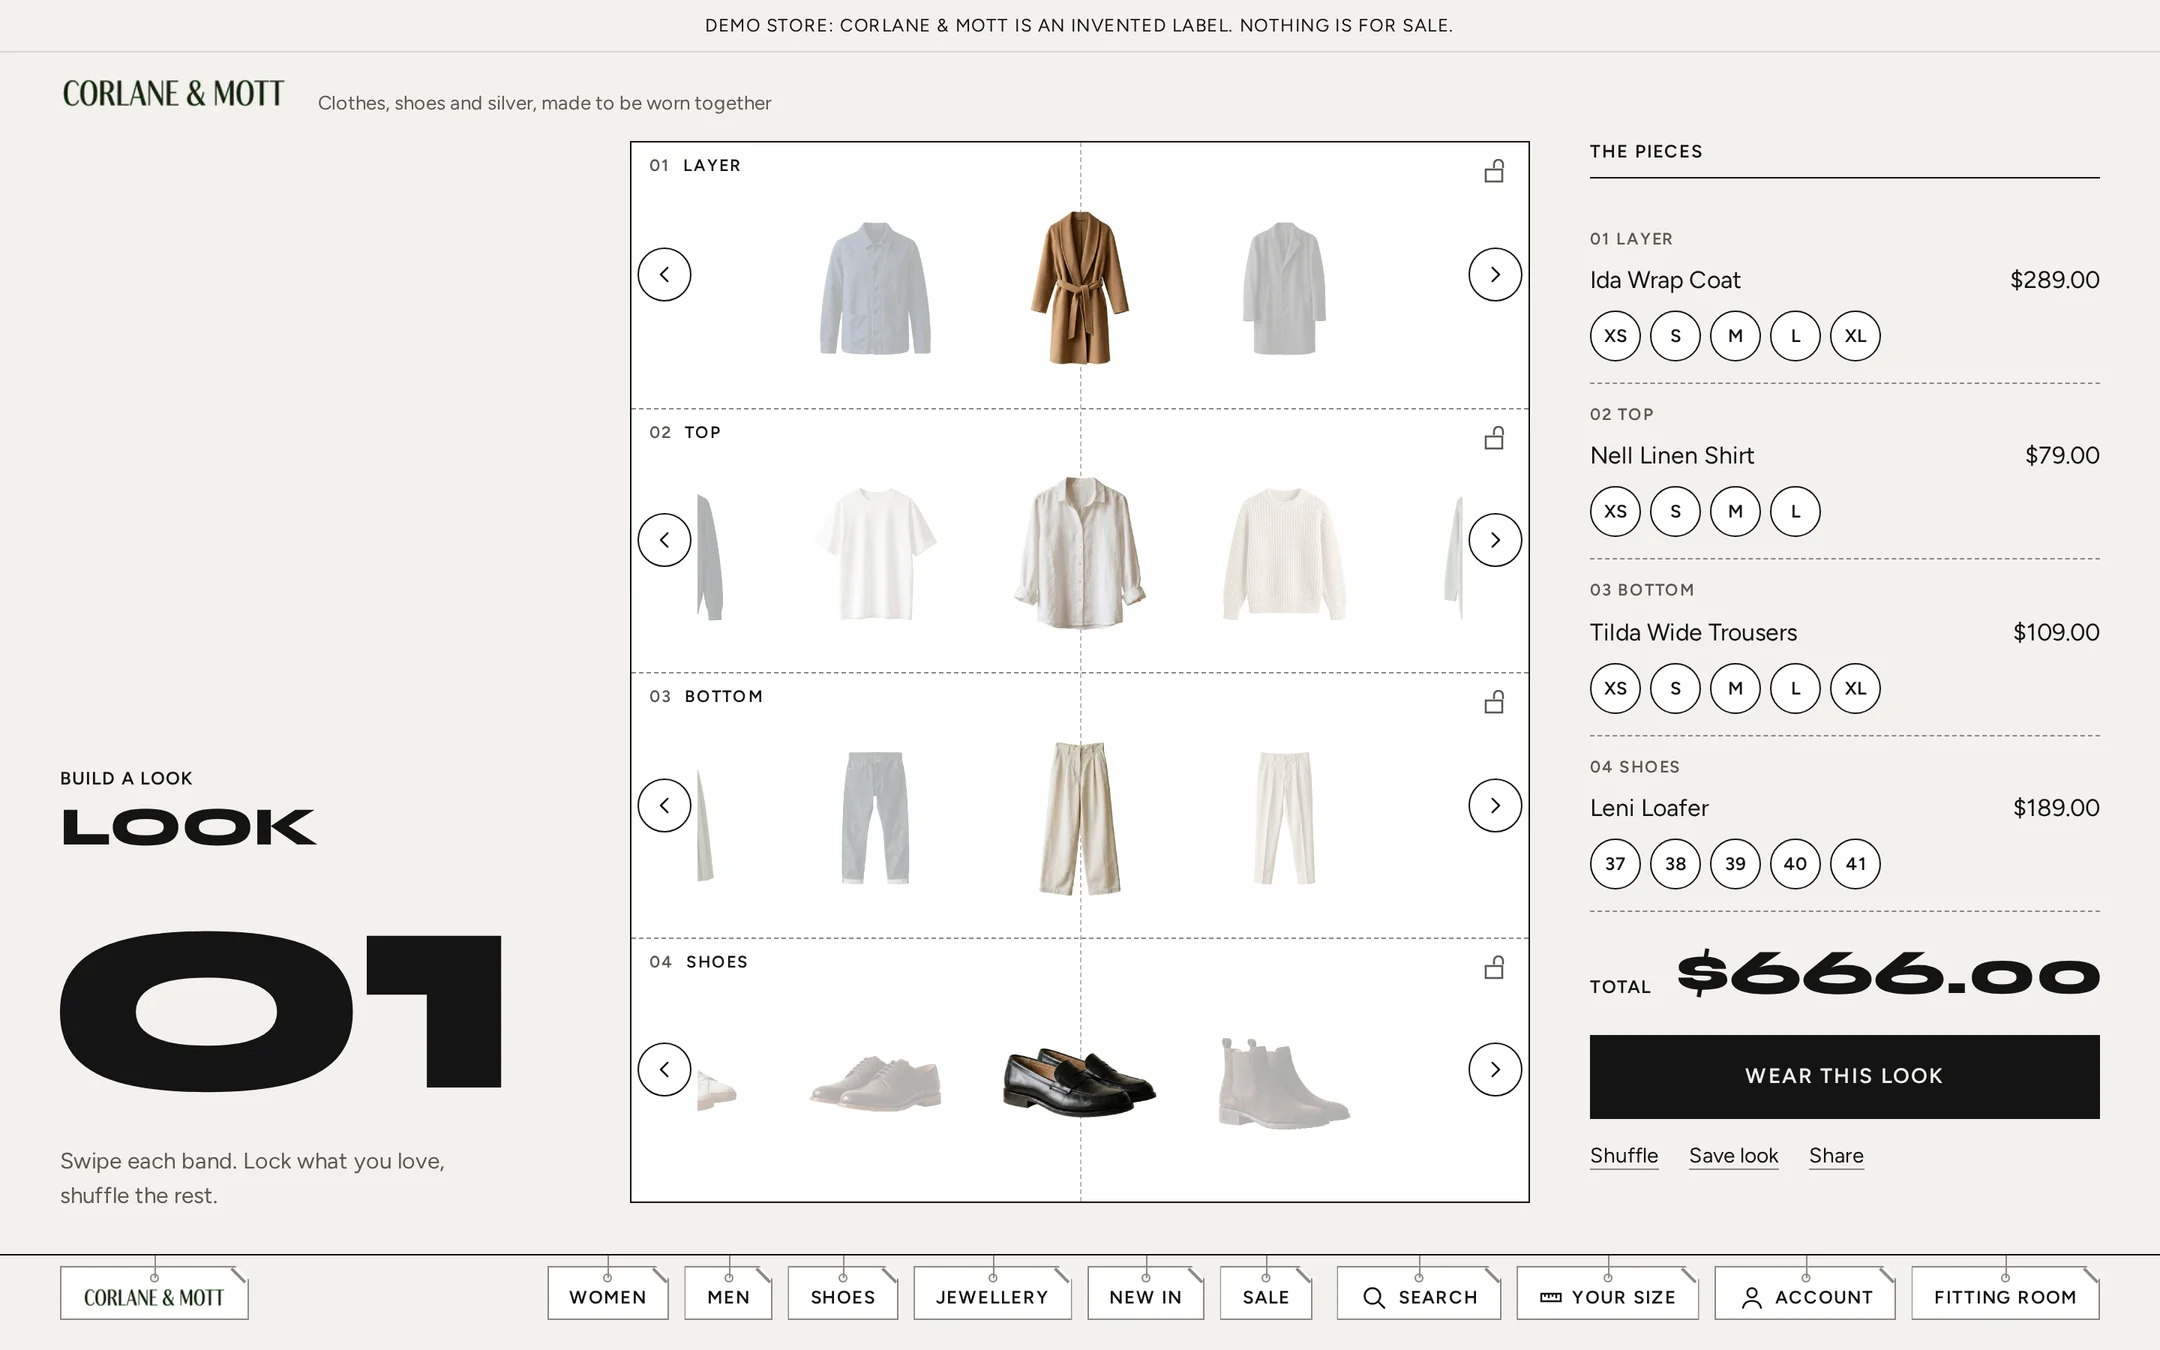Show next item in Layer band
This screenshot has width=2160, height=1350.
(x=1495, y=274)
